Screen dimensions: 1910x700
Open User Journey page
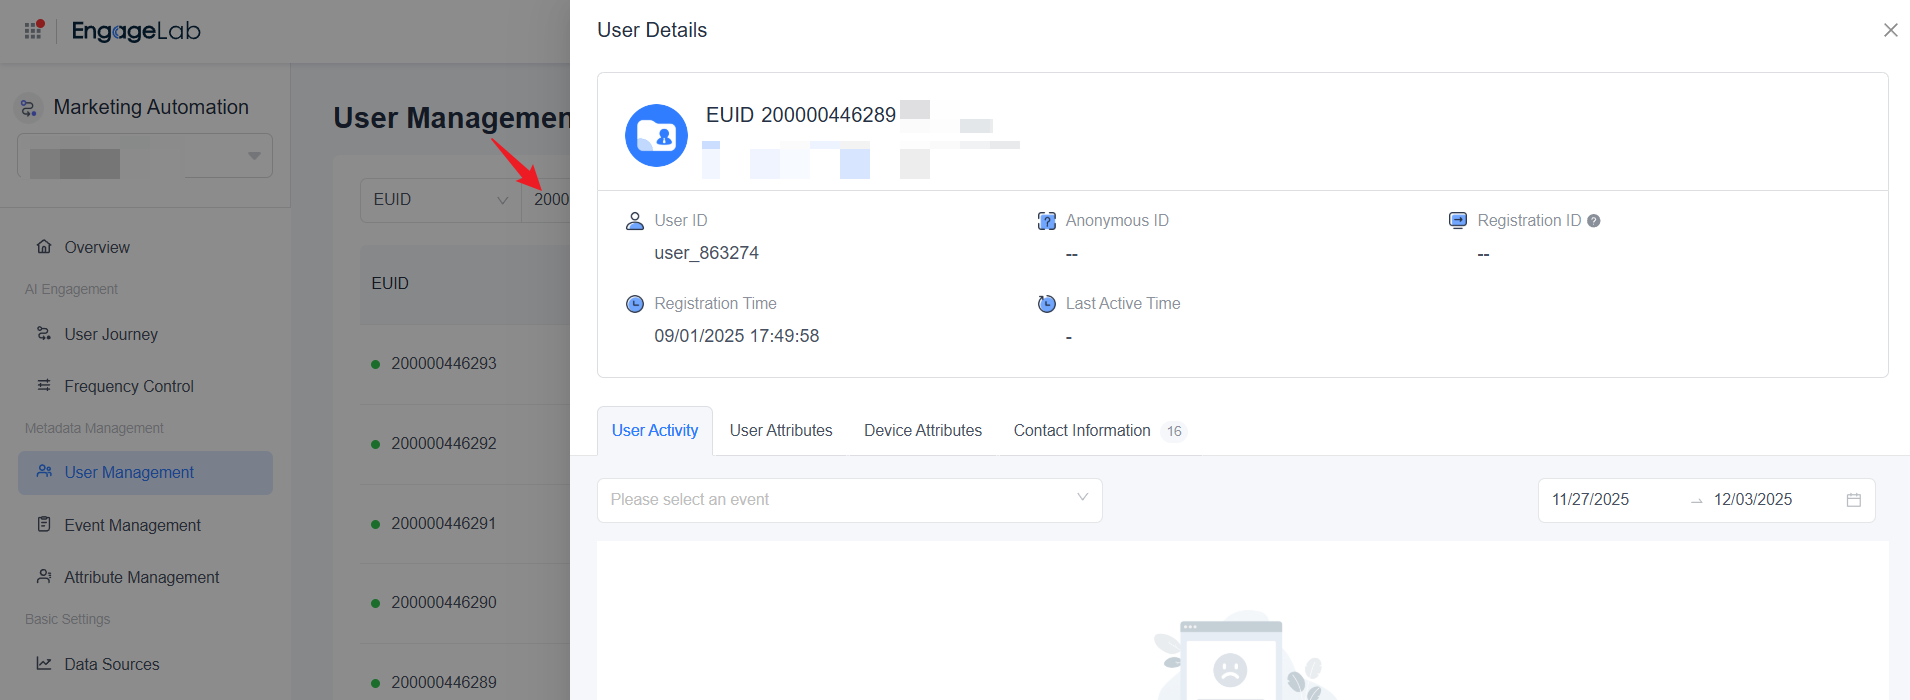111,334
